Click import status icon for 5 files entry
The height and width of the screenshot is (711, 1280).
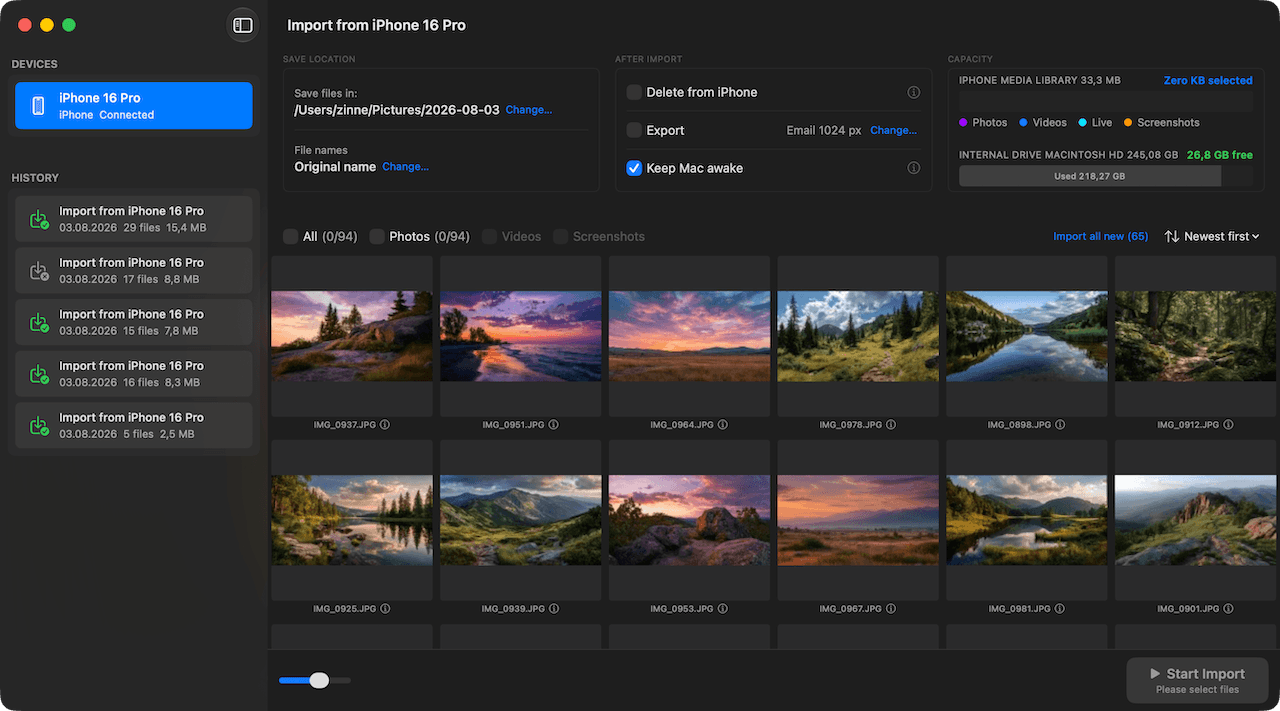pos(38,426)
